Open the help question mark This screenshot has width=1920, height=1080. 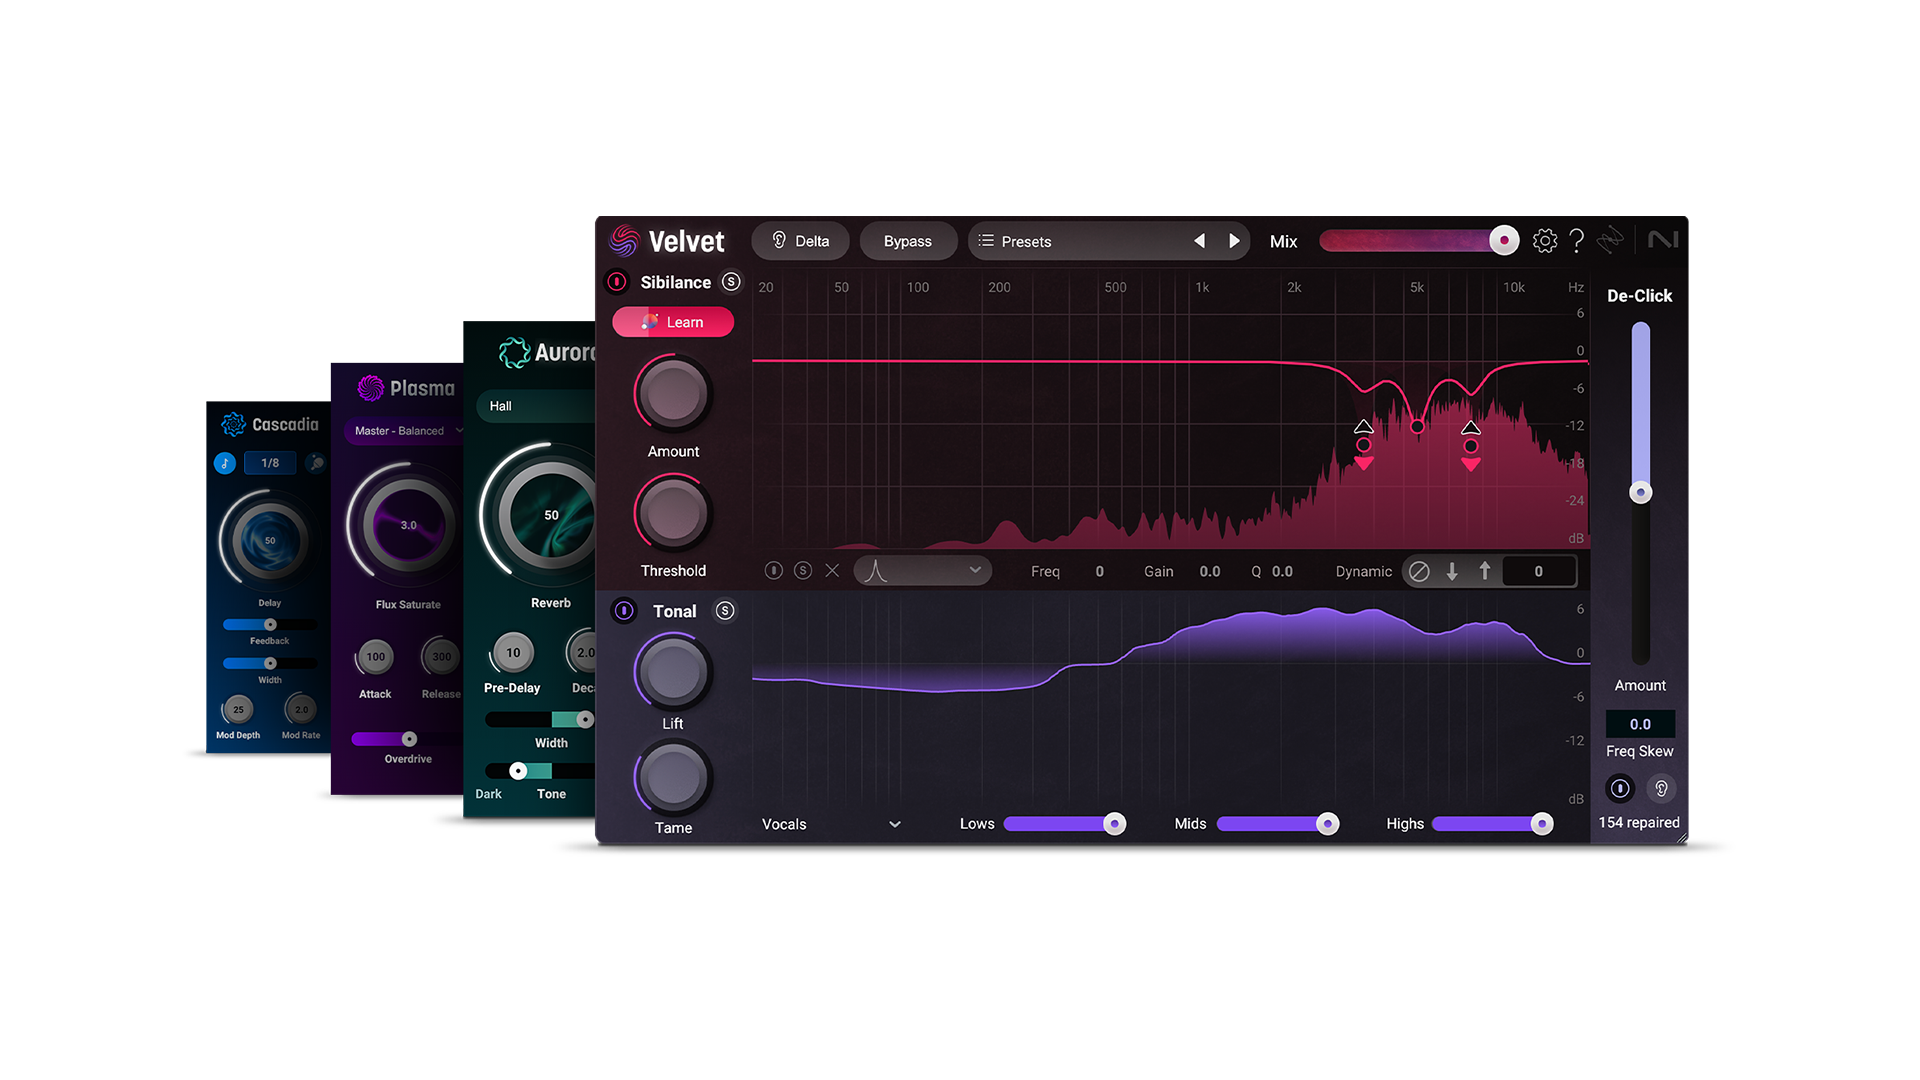[x=1576, y=241]
